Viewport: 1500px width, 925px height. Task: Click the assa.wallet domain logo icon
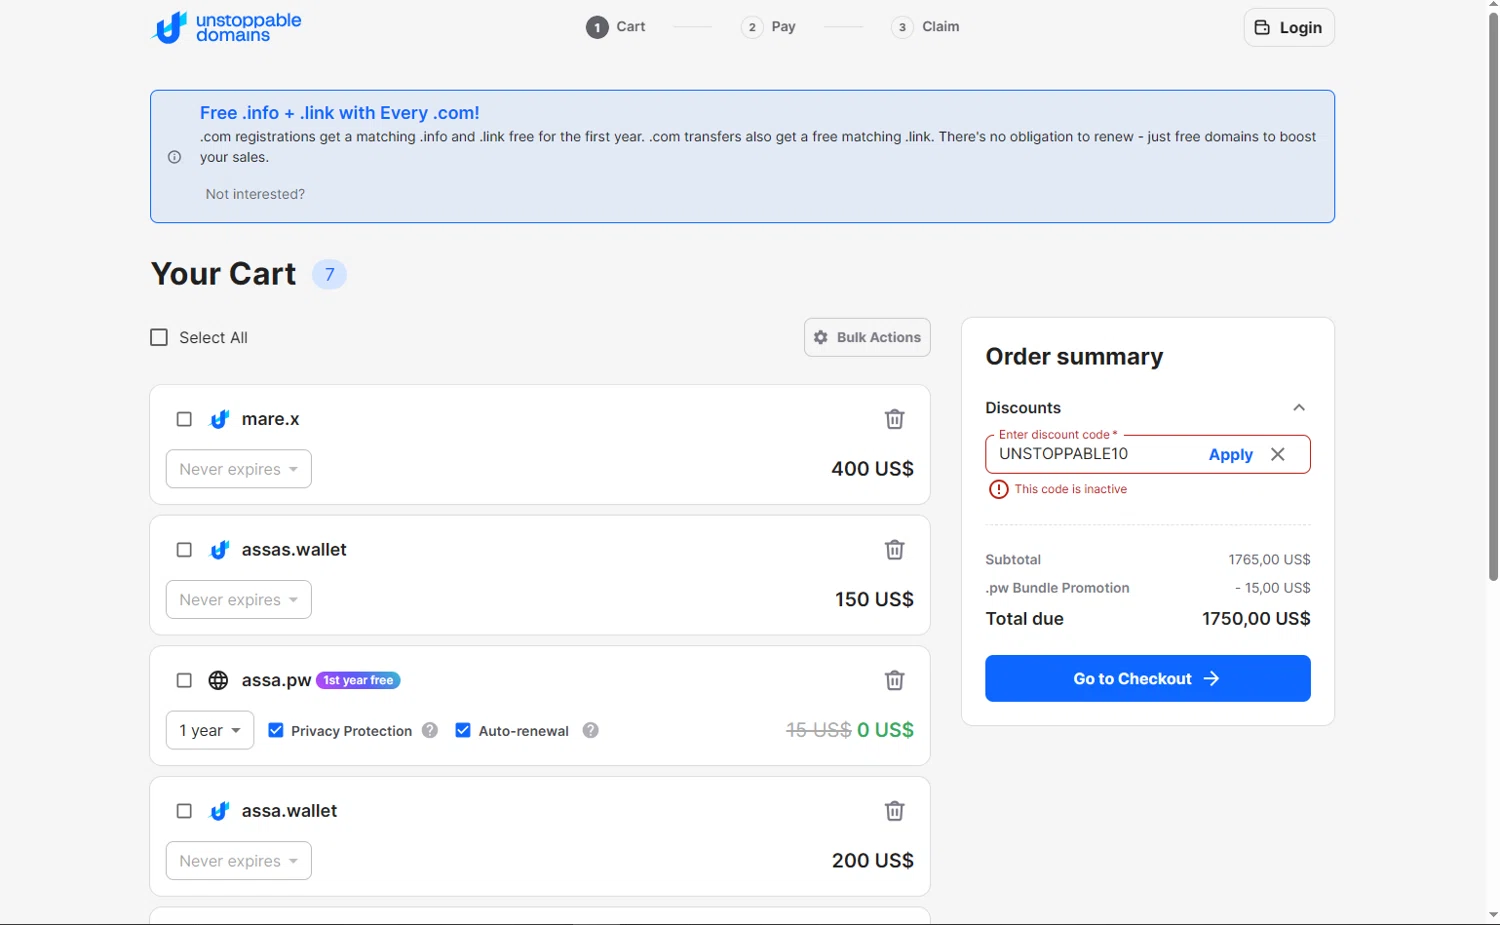(x=219, y=811)
